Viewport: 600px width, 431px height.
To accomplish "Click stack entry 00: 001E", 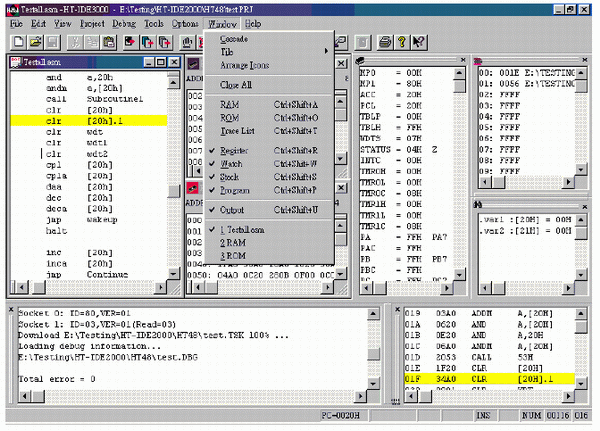I will point(527,73).
